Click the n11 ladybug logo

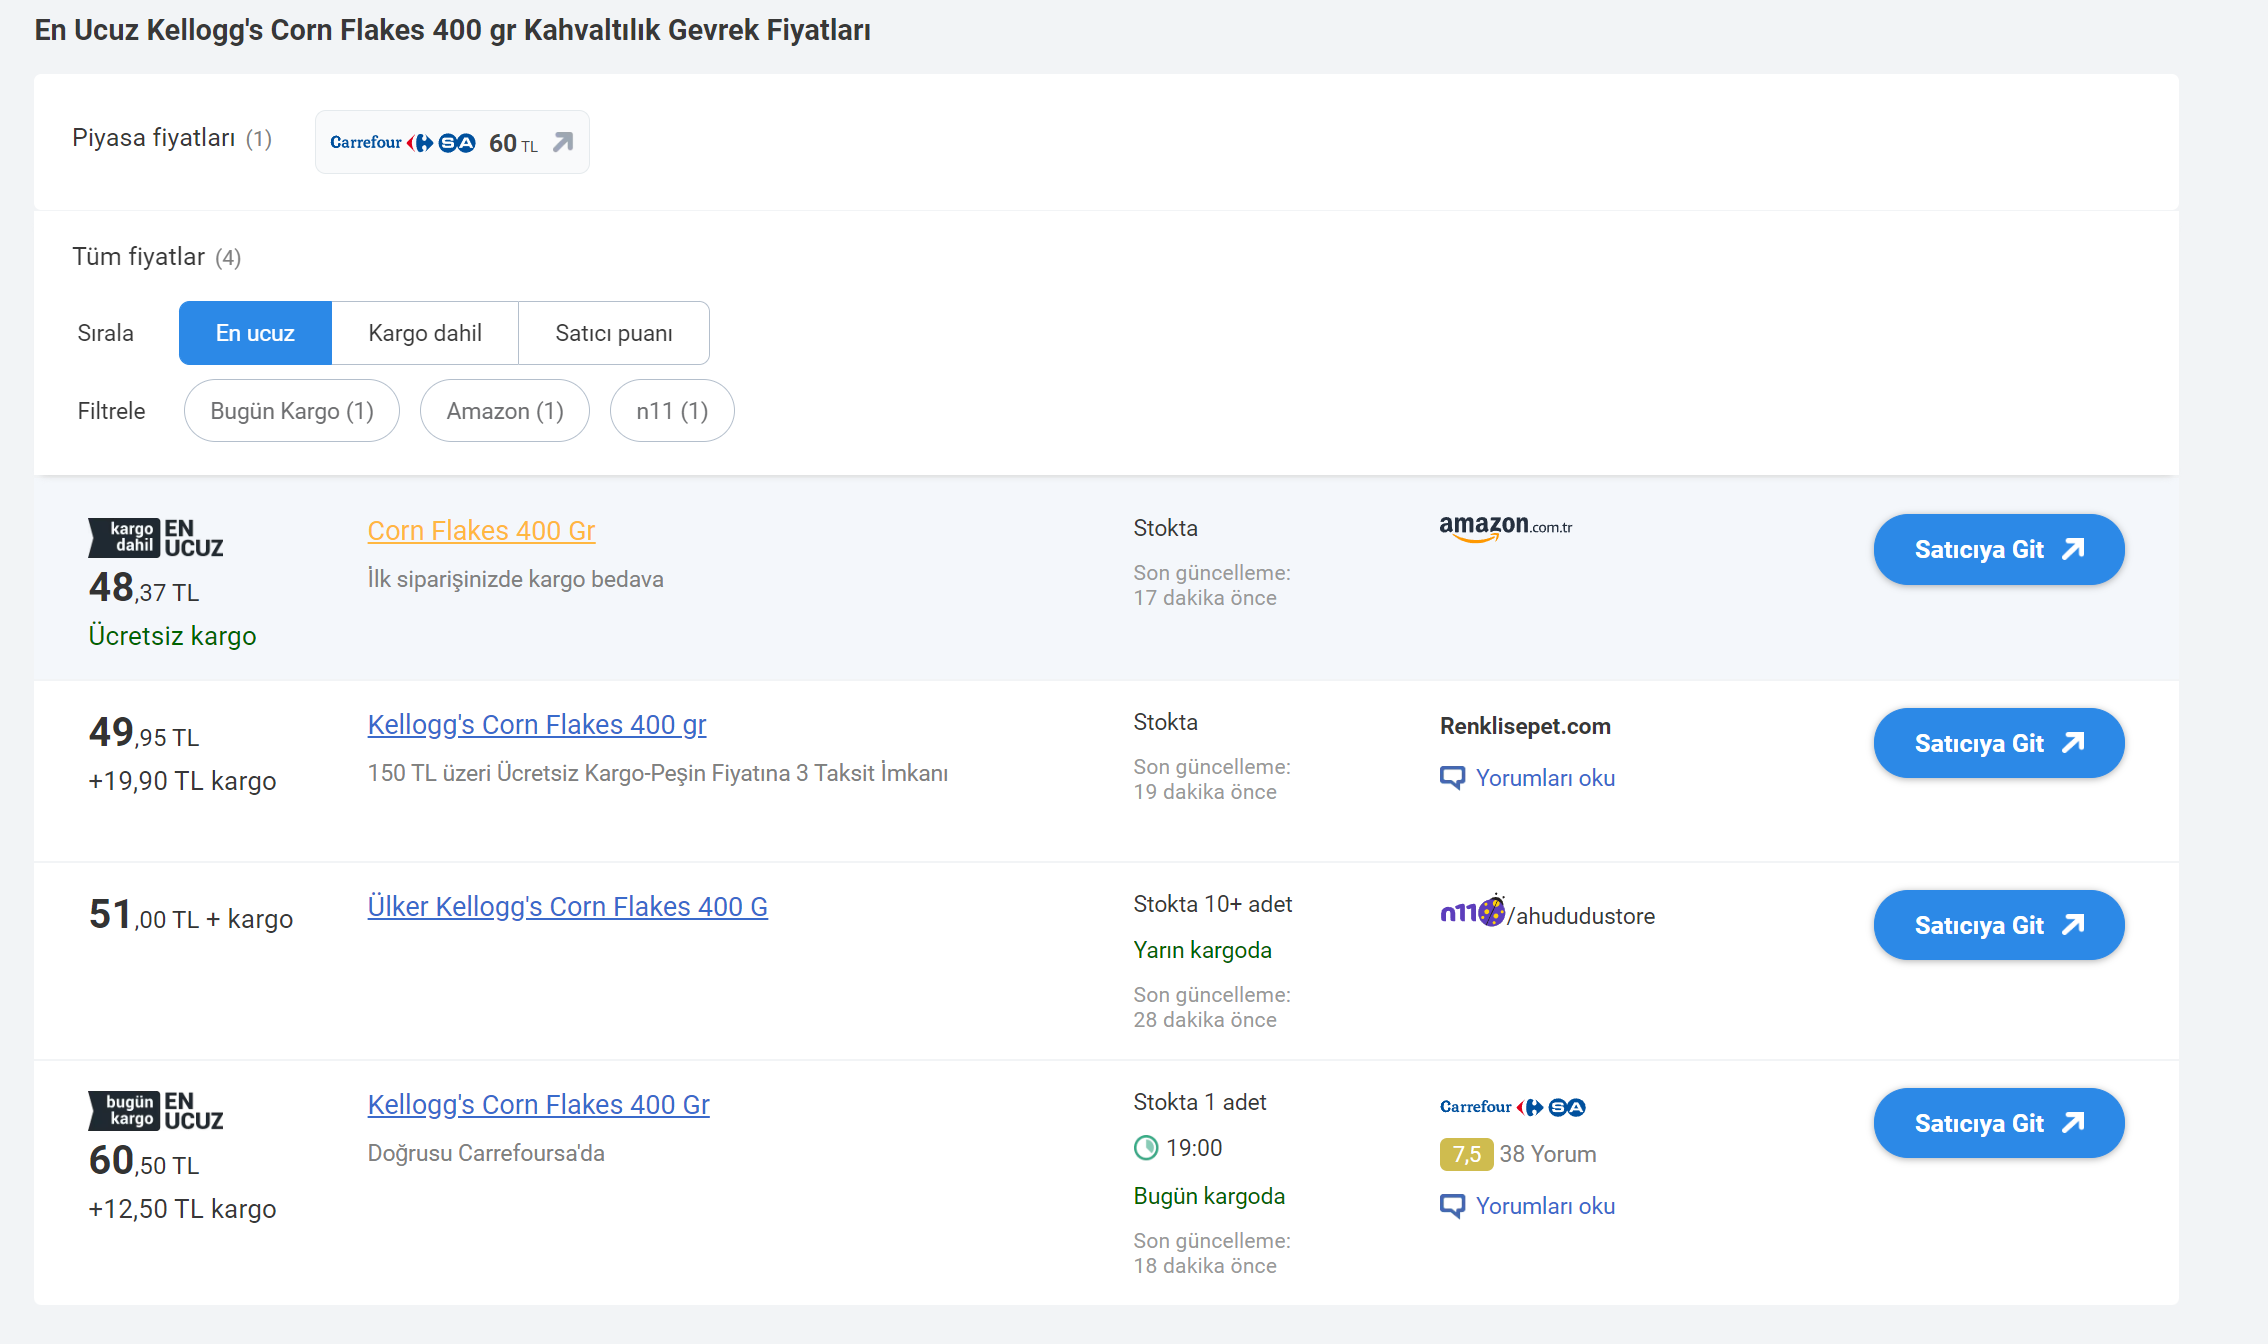(1473, 911)
